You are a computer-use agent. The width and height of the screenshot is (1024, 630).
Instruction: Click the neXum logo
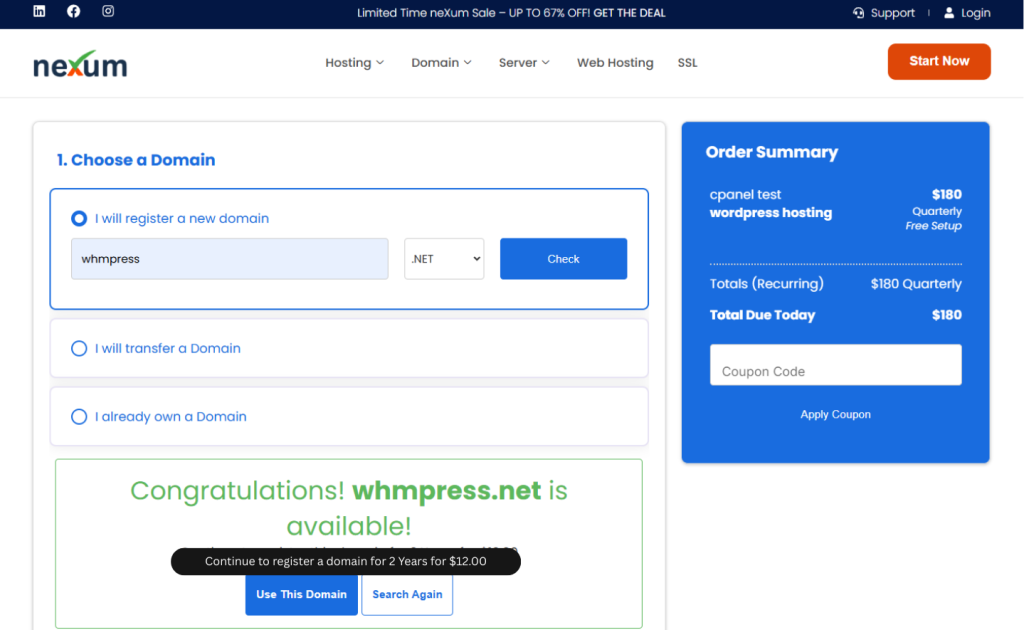(80, 64)
